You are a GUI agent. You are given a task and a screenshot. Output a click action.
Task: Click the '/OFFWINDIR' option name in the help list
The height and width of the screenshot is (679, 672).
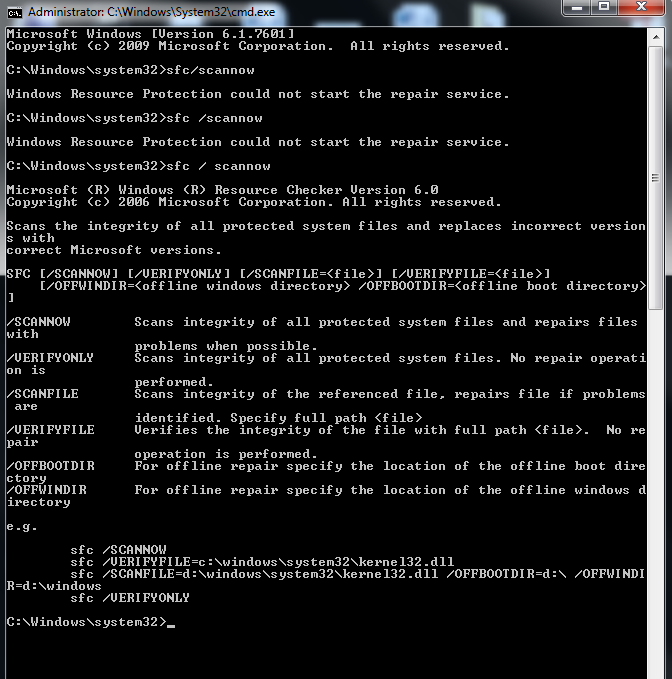(47, 490)
